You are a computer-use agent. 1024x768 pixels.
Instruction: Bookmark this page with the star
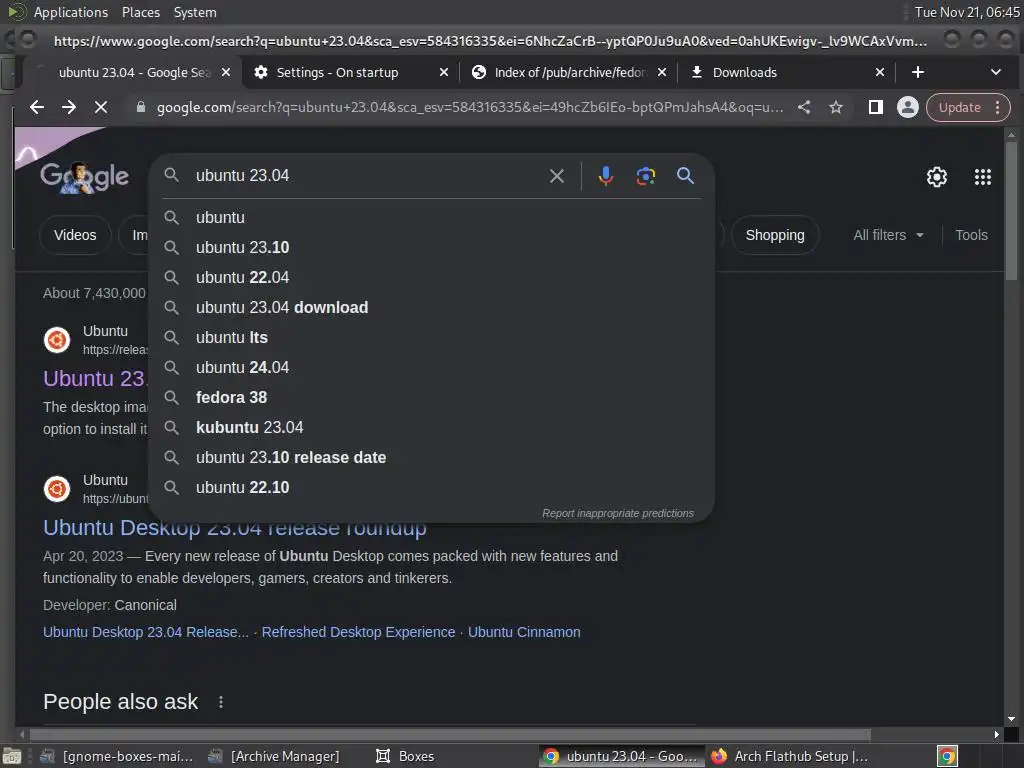[x=836, y=107]
